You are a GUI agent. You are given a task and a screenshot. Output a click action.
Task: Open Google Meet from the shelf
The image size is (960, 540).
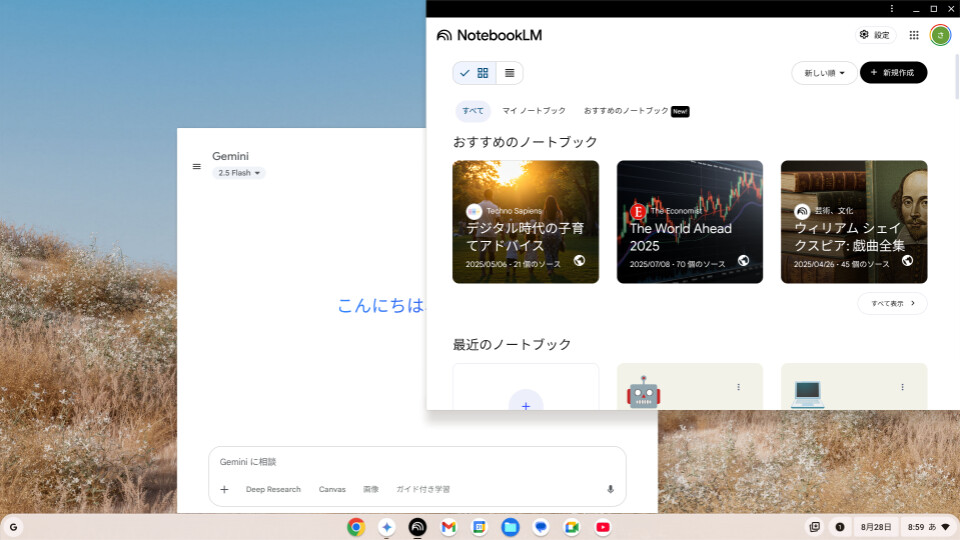point(571,527)
